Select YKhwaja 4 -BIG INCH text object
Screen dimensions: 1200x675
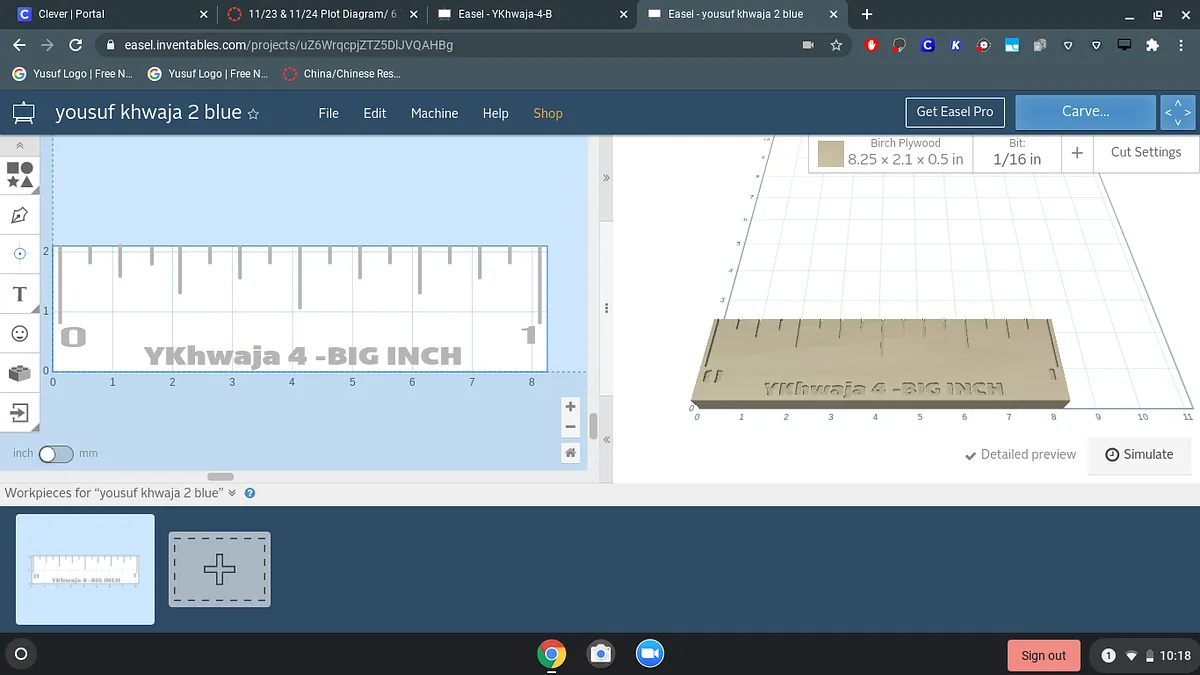[x=303, y=356]
